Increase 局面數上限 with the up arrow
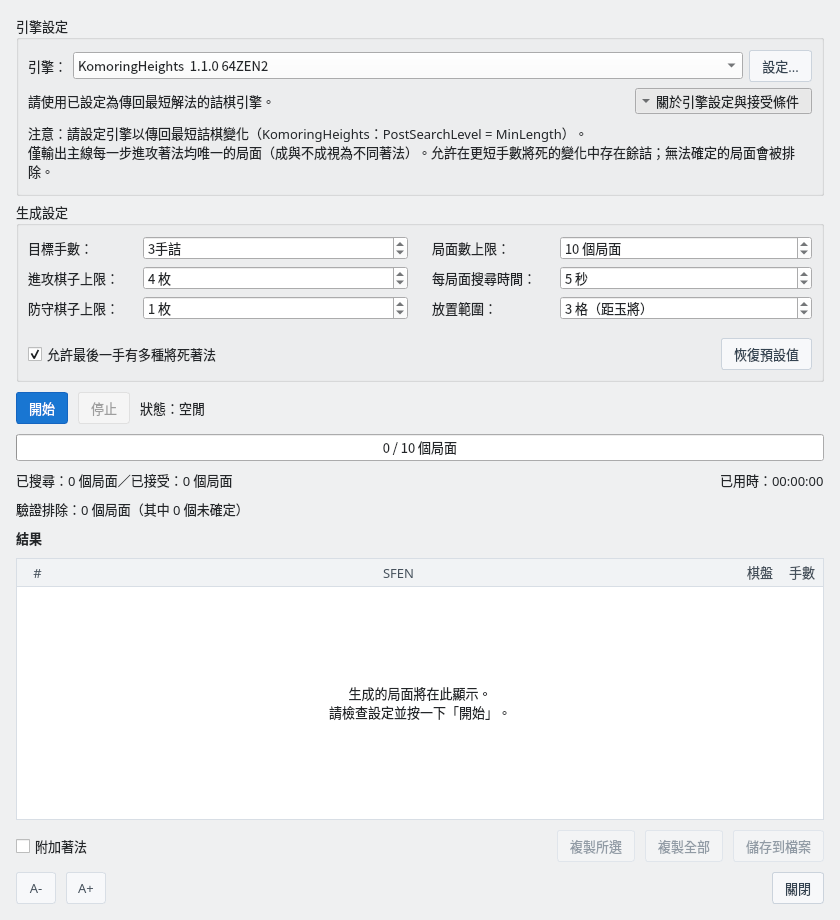 click(x=804, y=243)
